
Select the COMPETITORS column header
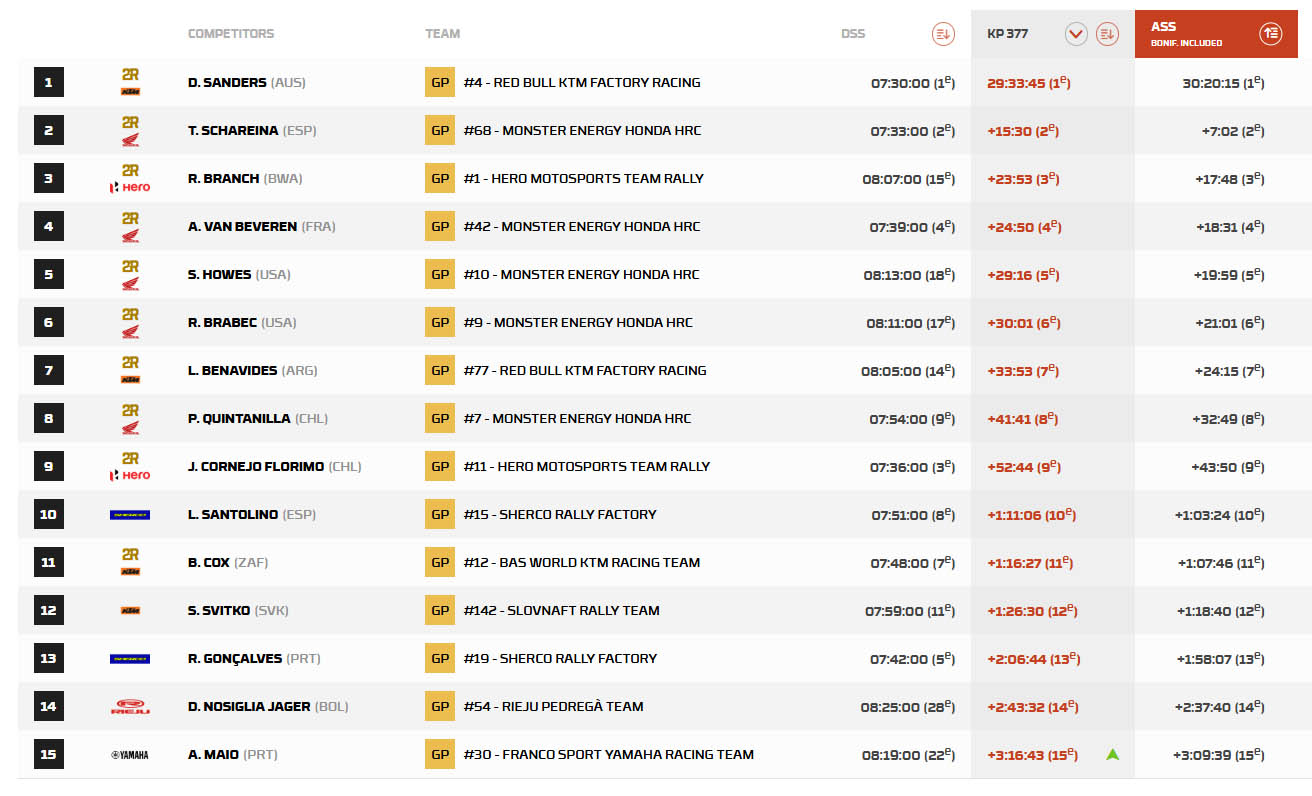[230, 34]
